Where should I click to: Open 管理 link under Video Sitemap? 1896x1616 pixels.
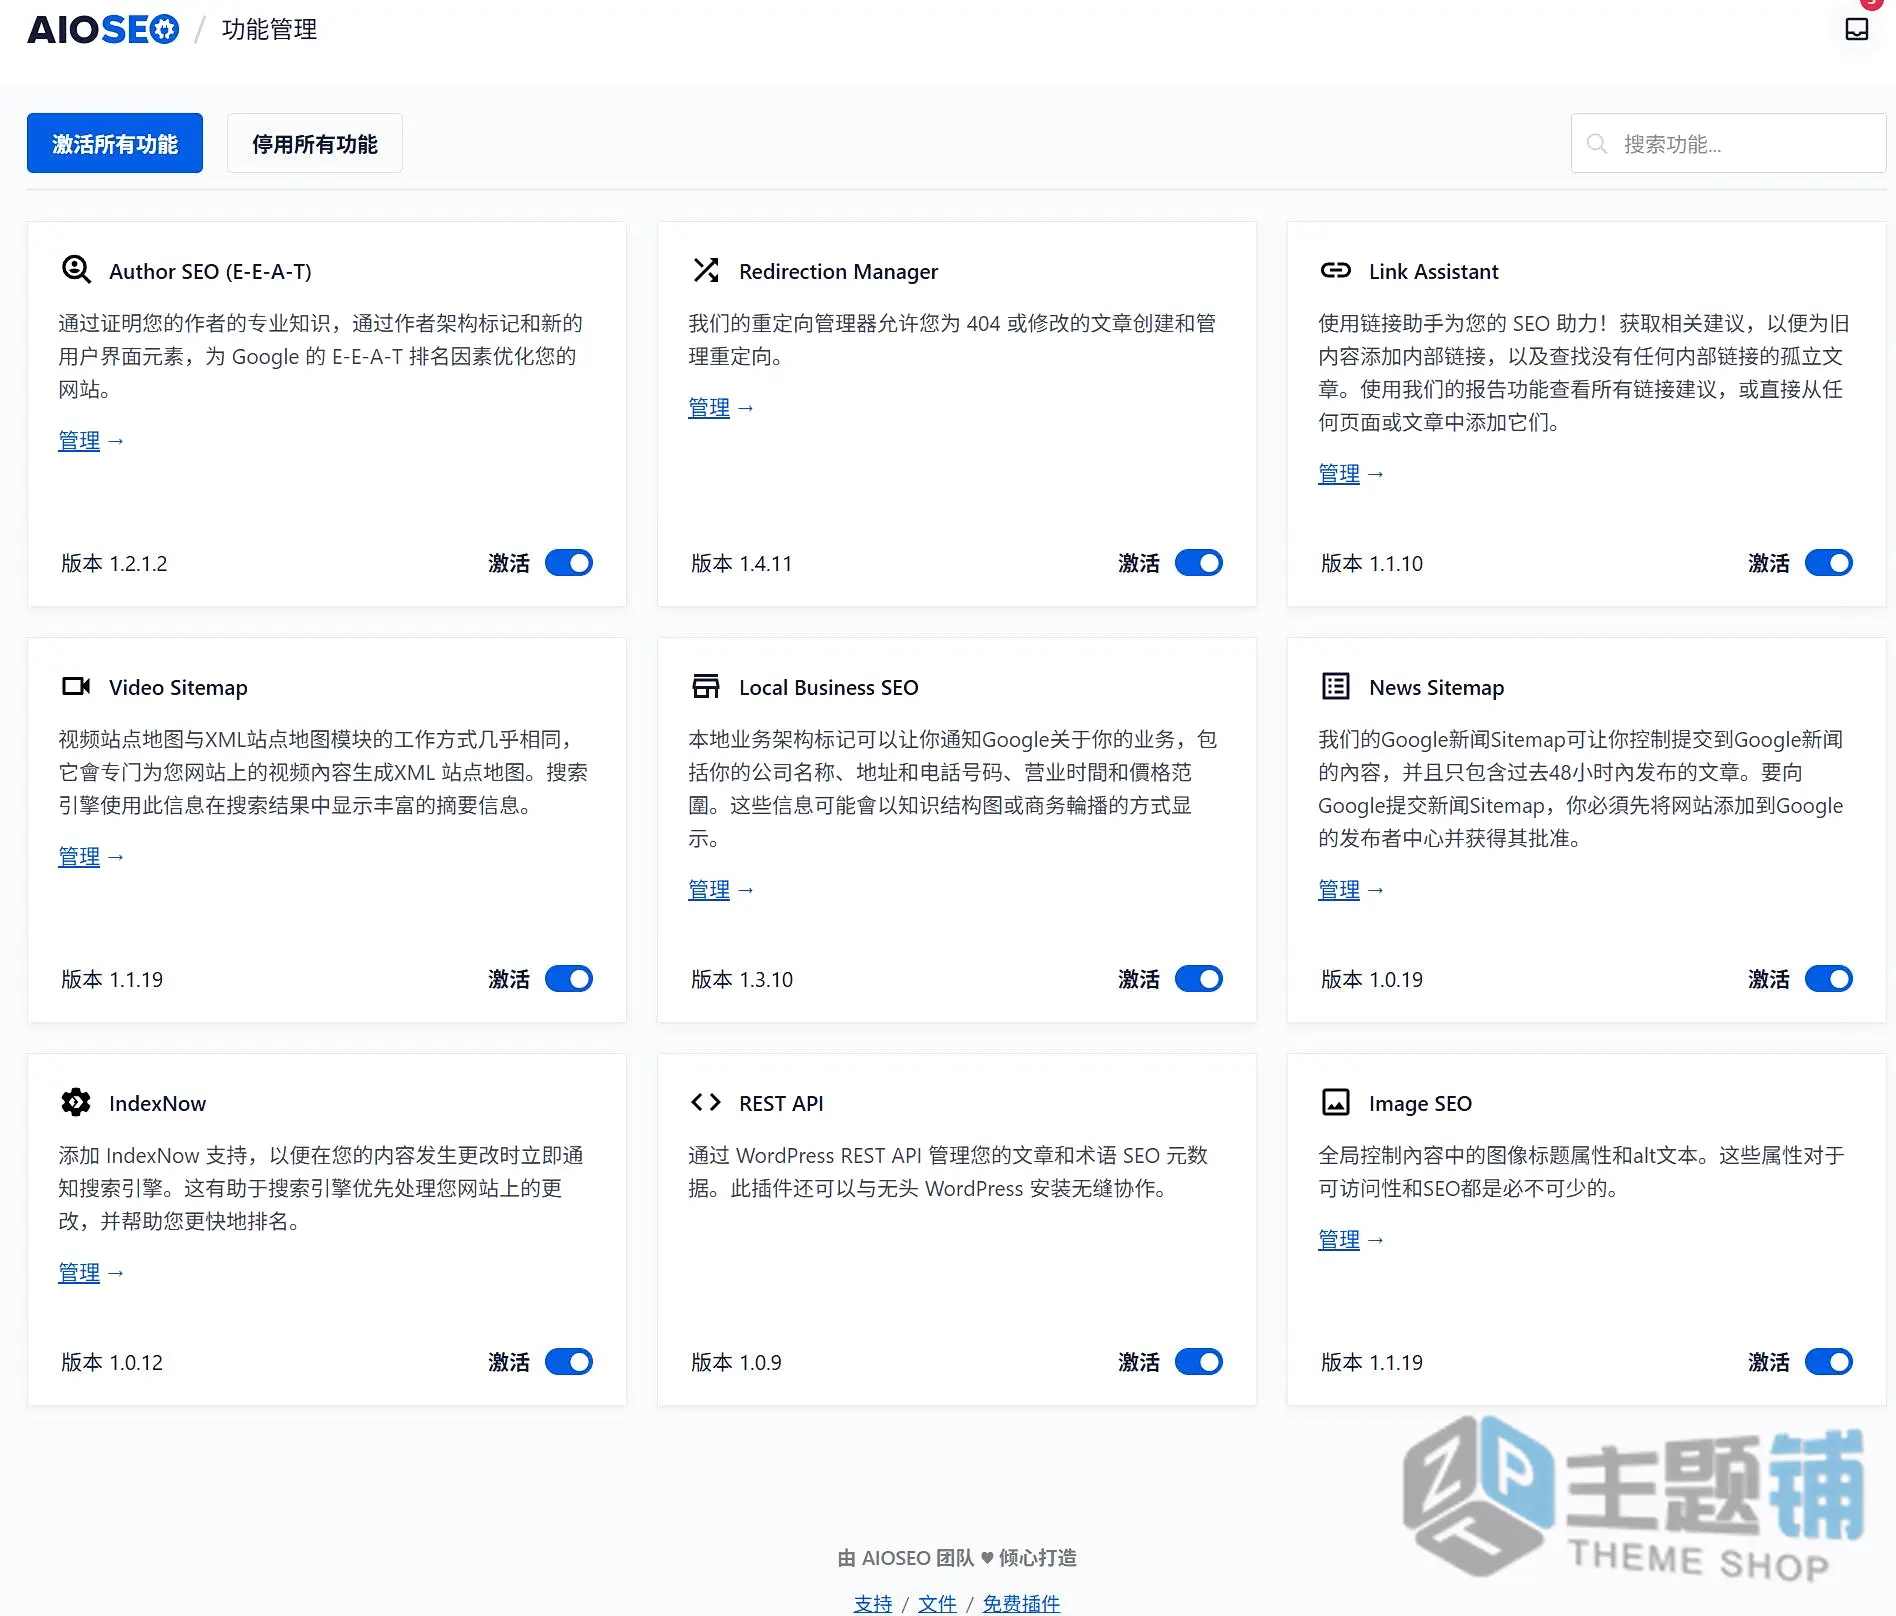(79, 857)
